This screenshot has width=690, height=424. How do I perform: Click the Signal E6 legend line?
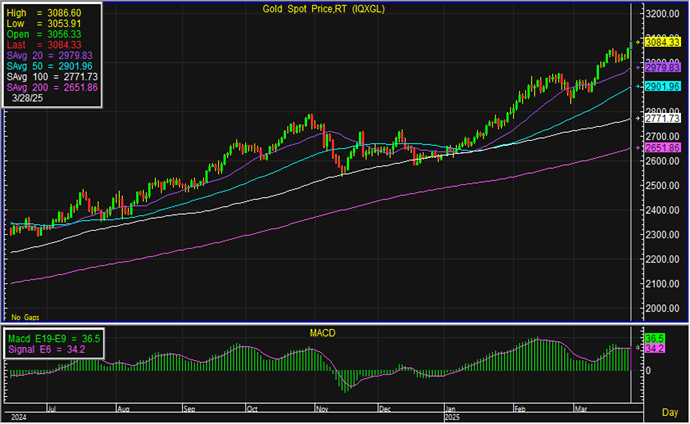[40, 350]
